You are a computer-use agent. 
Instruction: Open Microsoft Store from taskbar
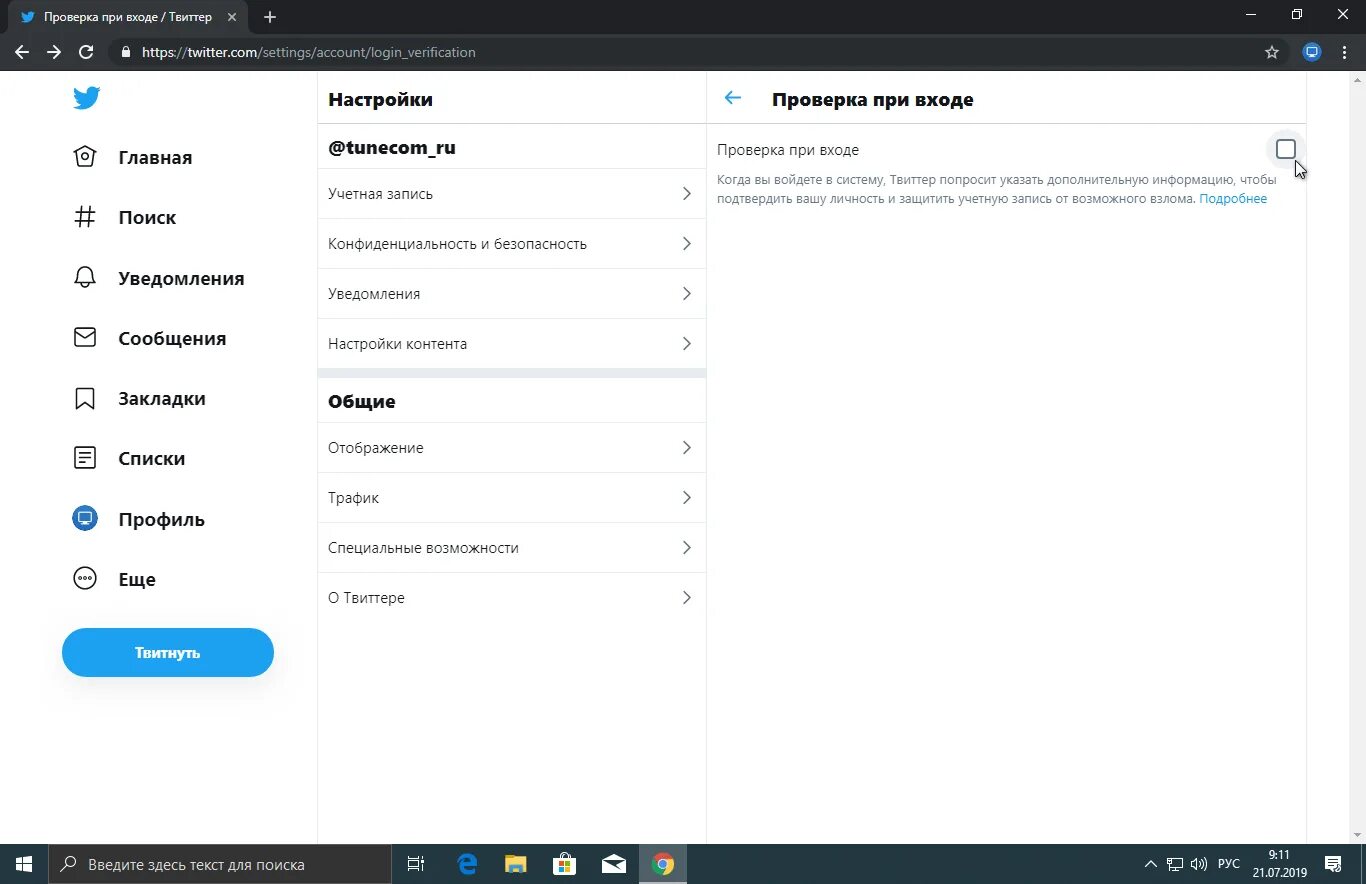(x=564, y=864)
